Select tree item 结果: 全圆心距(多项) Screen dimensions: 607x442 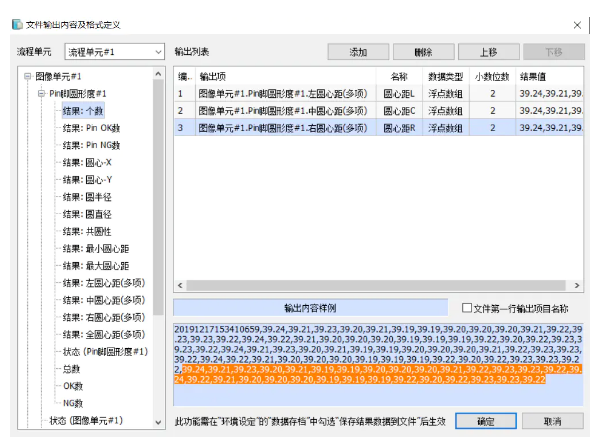[x=103, y=334]
